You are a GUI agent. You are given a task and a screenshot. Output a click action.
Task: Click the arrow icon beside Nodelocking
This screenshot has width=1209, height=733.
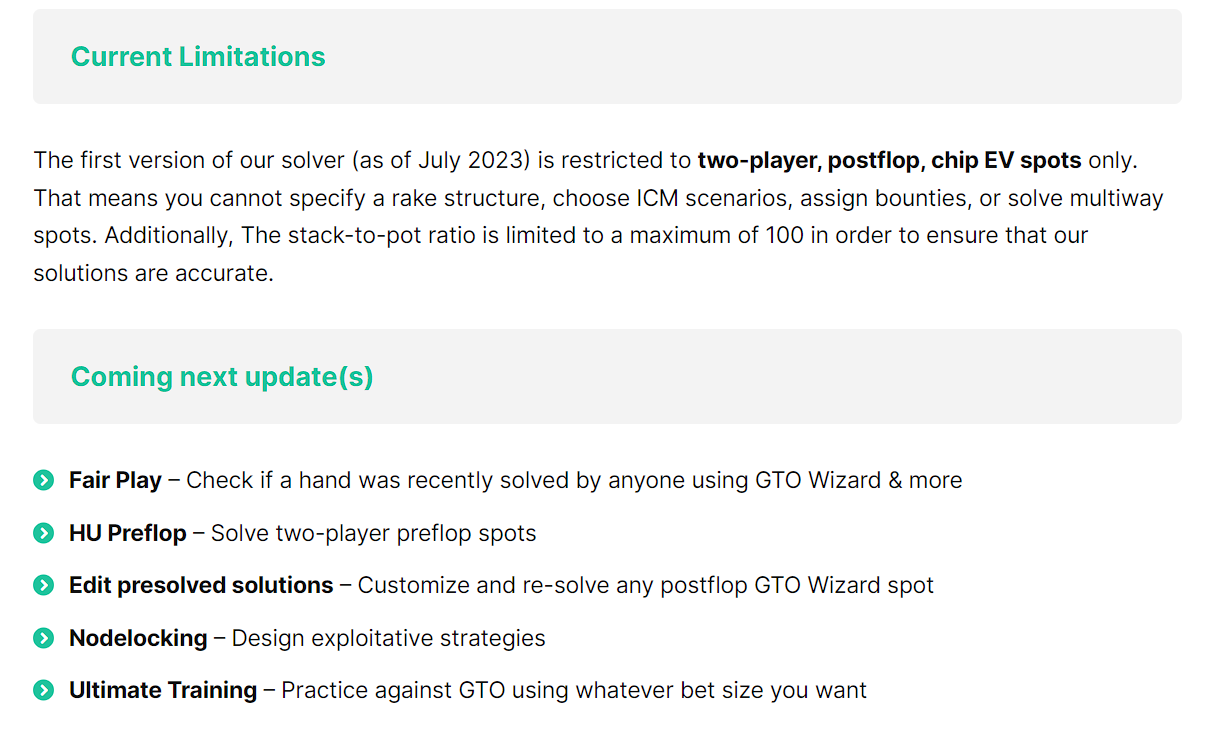[43, 638]
